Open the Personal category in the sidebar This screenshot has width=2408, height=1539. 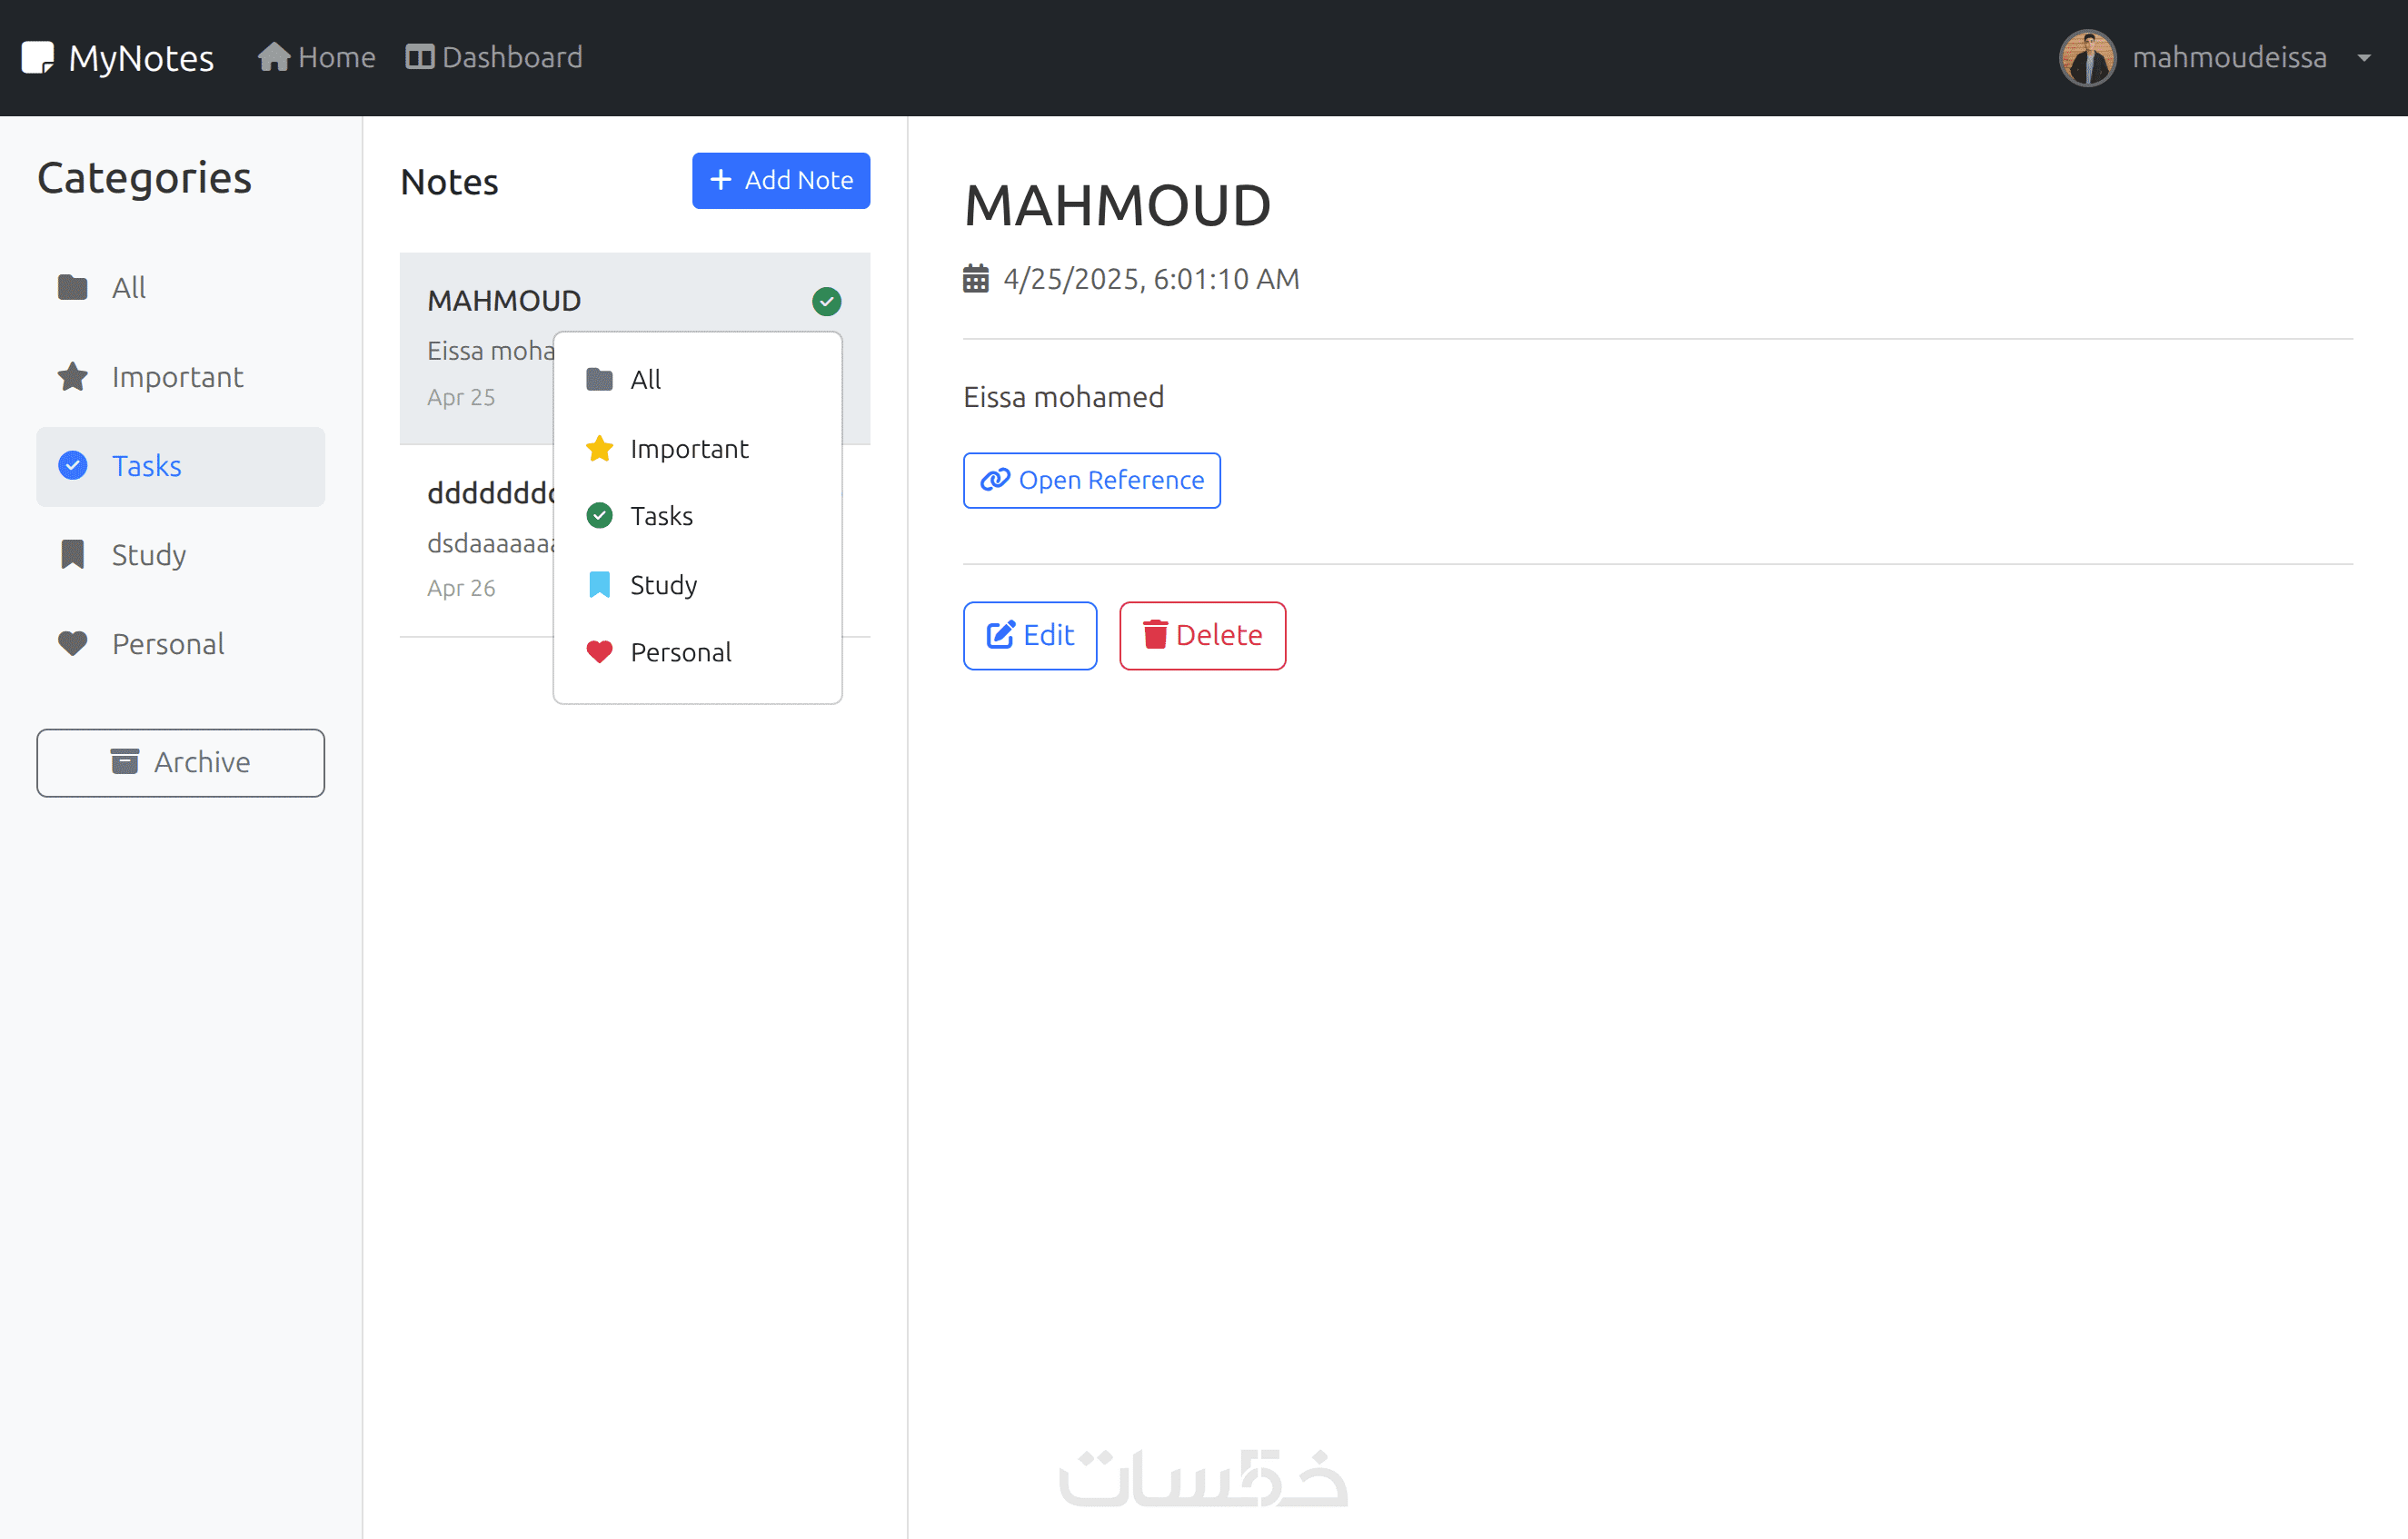[x=167, y=644]
